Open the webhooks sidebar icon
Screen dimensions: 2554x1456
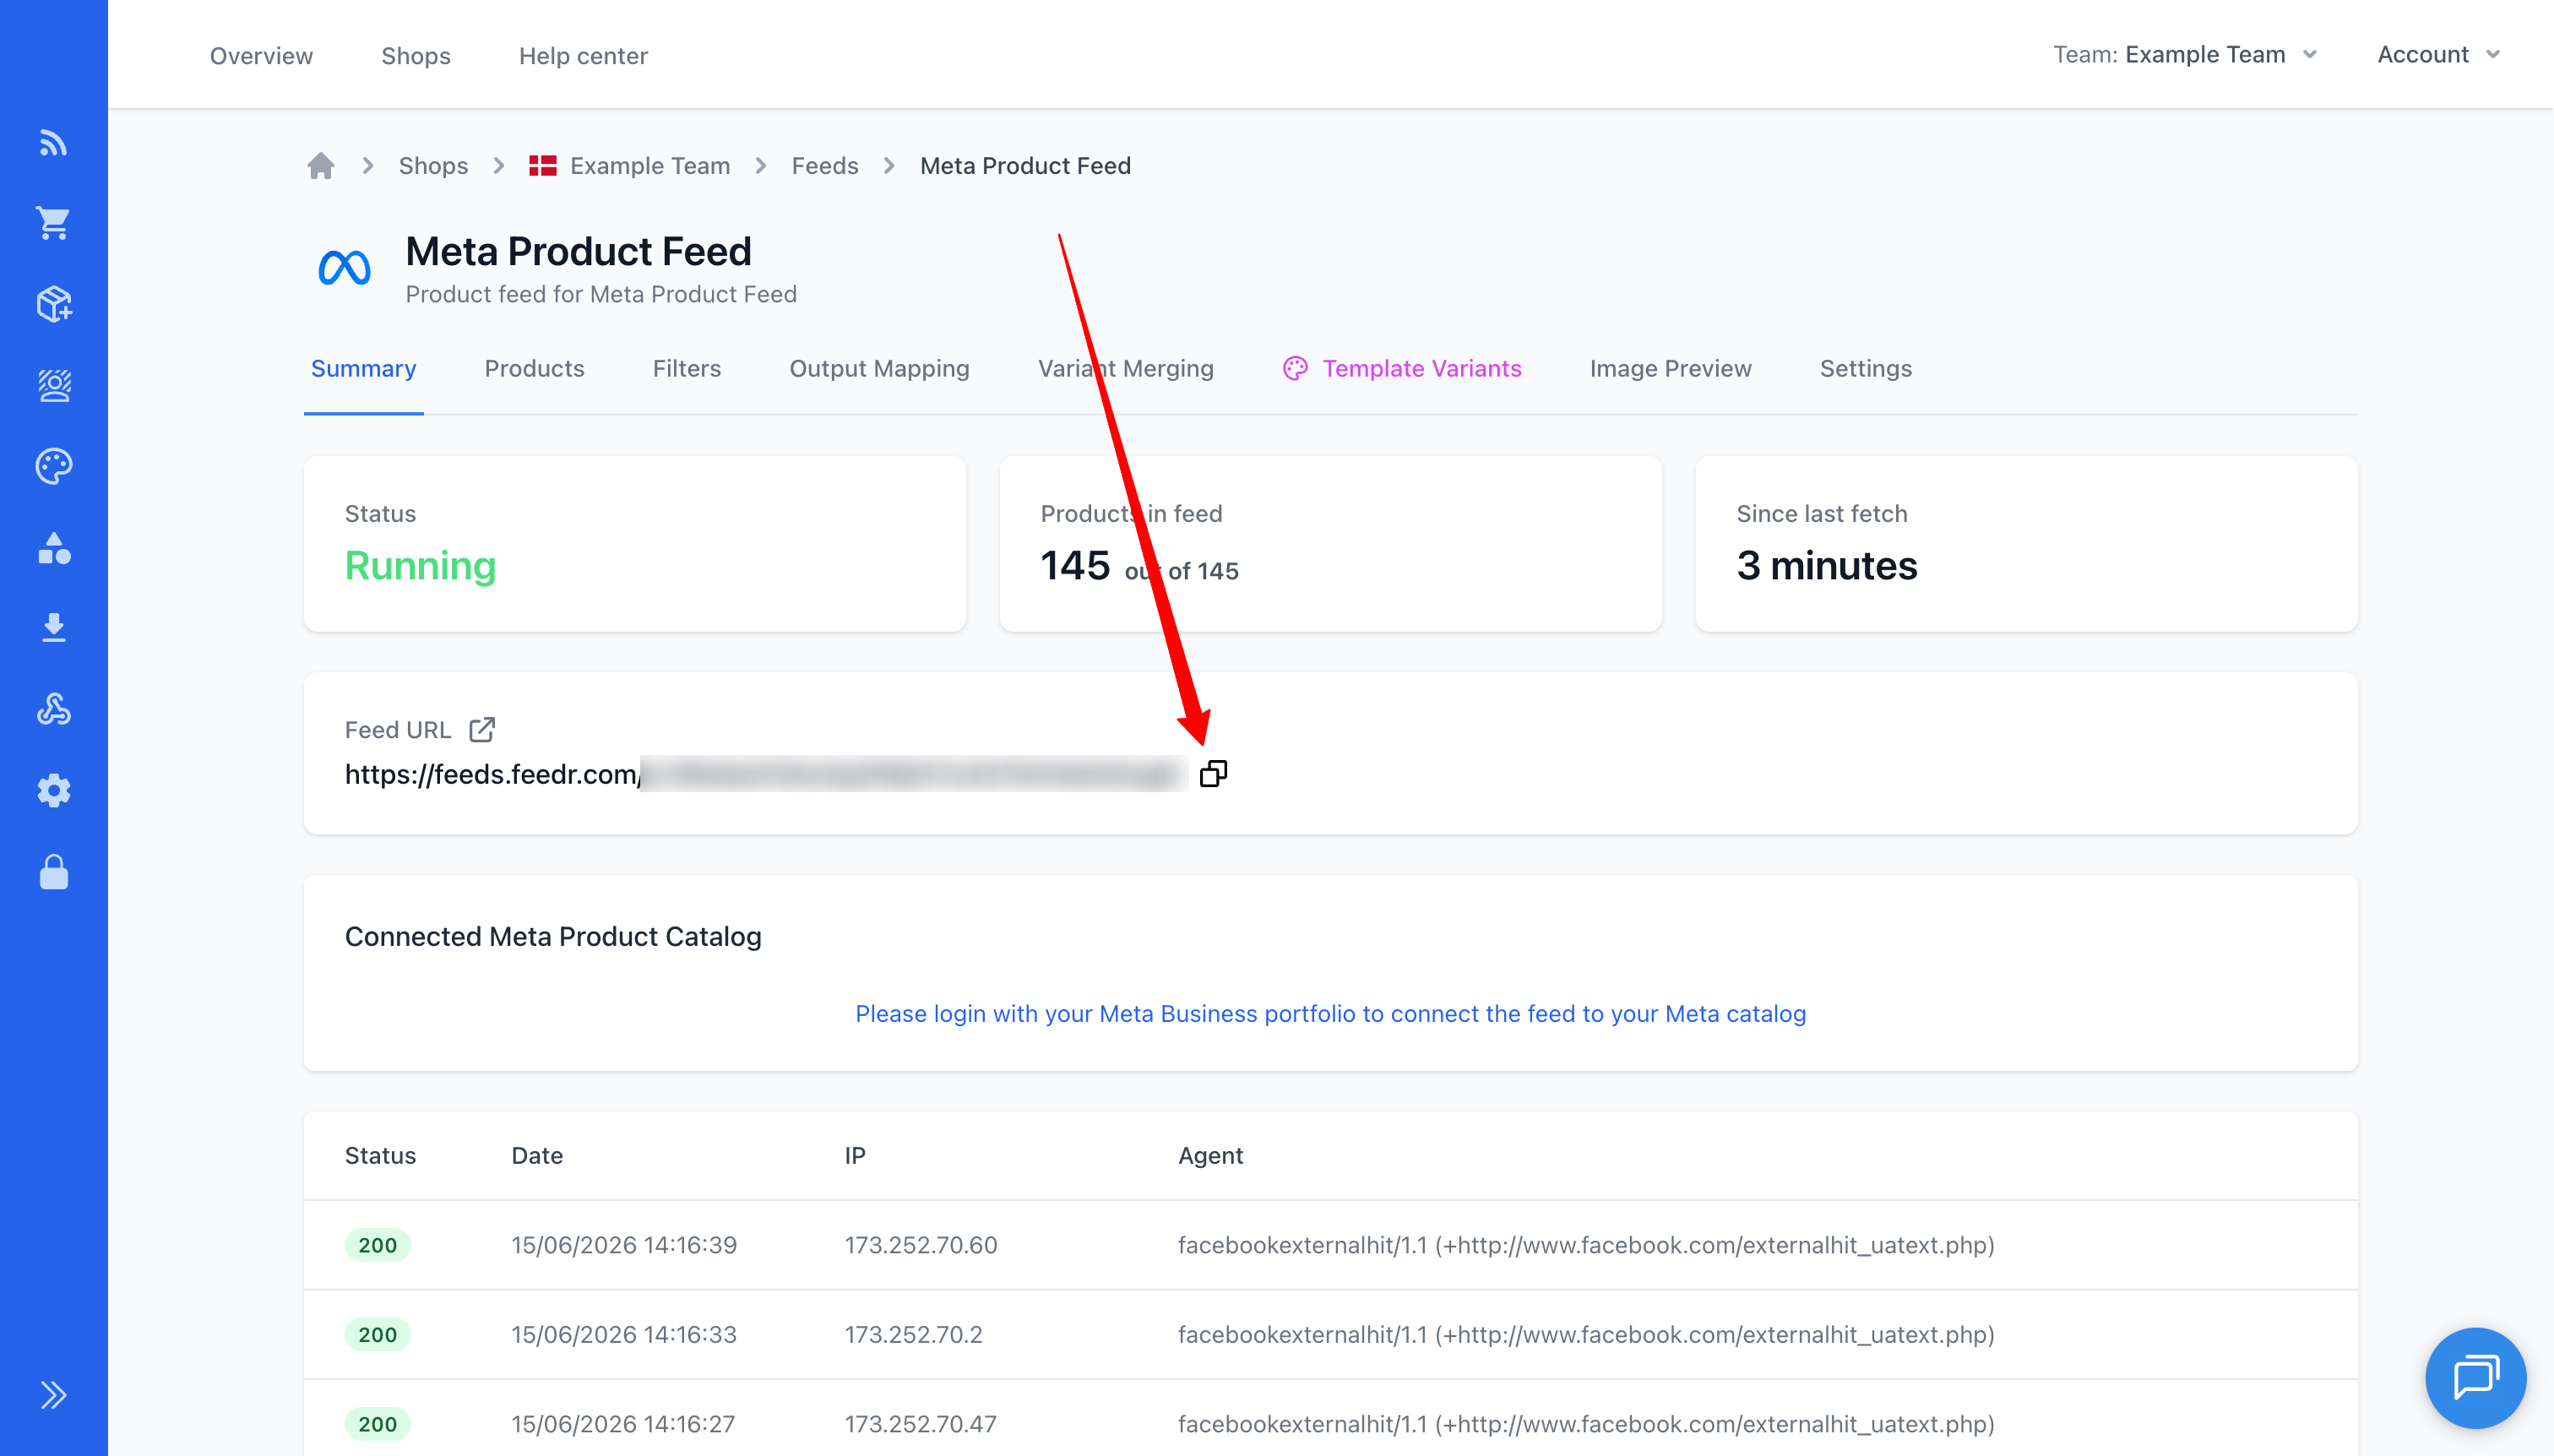(53, 709)
